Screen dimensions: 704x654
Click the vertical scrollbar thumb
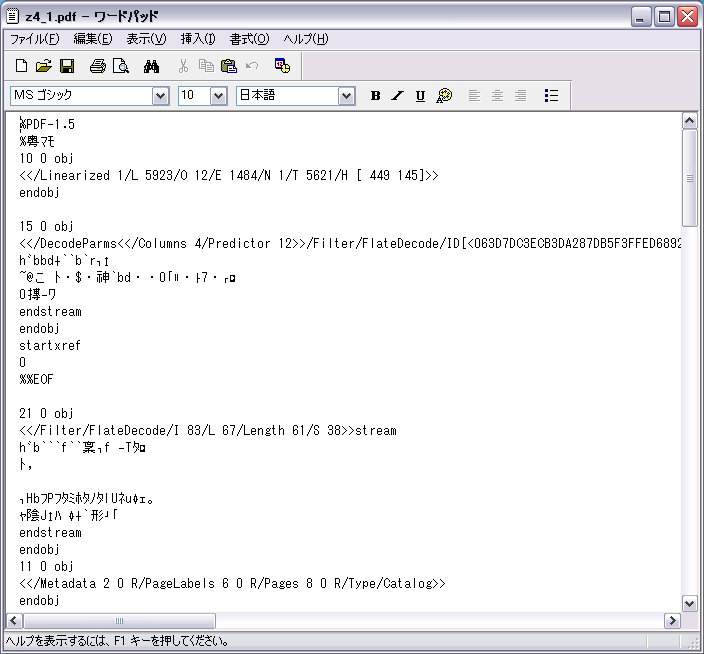tap(690, 178)
